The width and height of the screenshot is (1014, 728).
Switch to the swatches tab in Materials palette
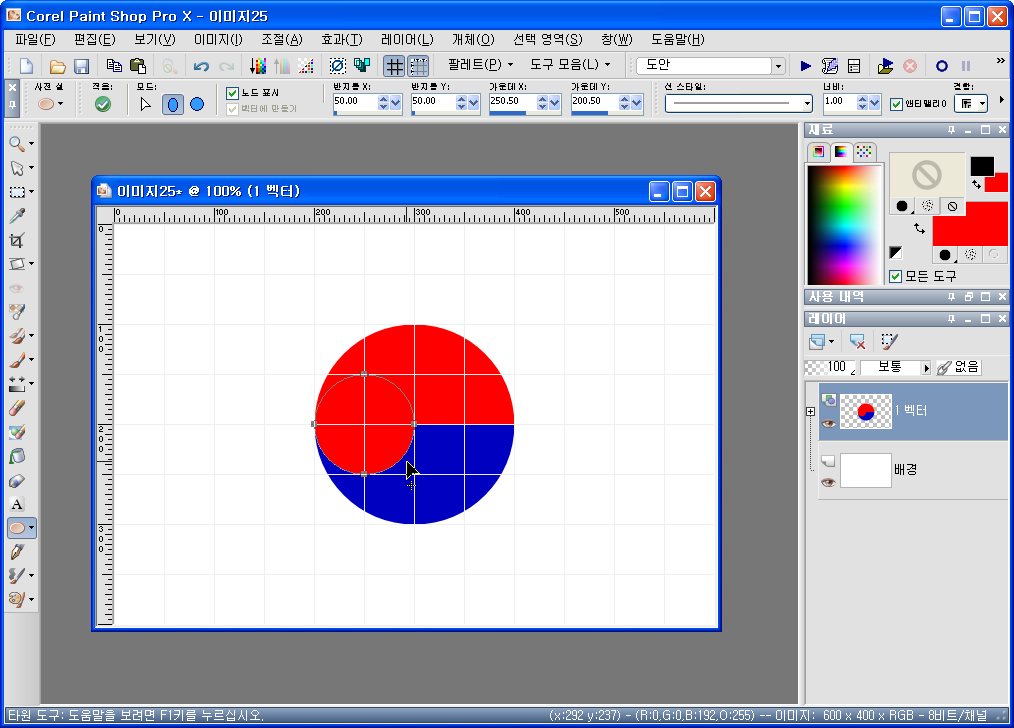(x=864, y=150)
